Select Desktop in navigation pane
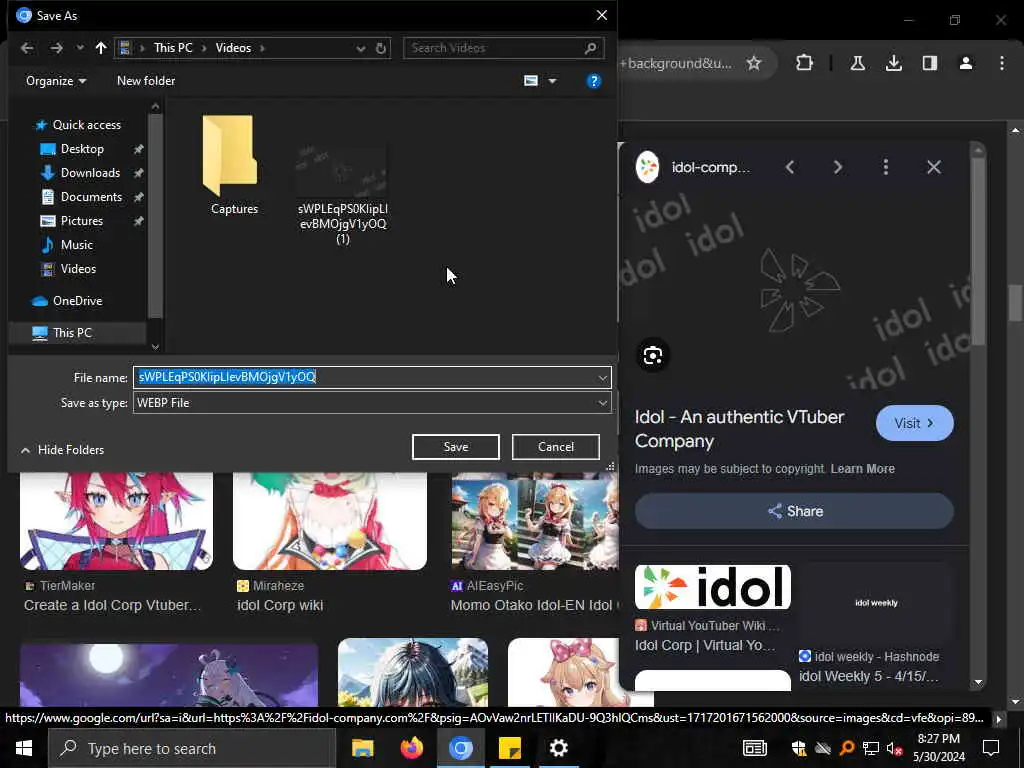This screenshot has width=1024, height=768. click(x=82, y=149)
